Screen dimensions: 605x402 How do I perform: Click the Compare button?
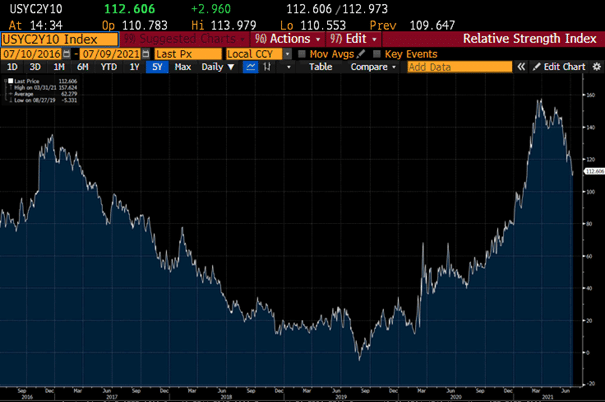tap(370, 67)
